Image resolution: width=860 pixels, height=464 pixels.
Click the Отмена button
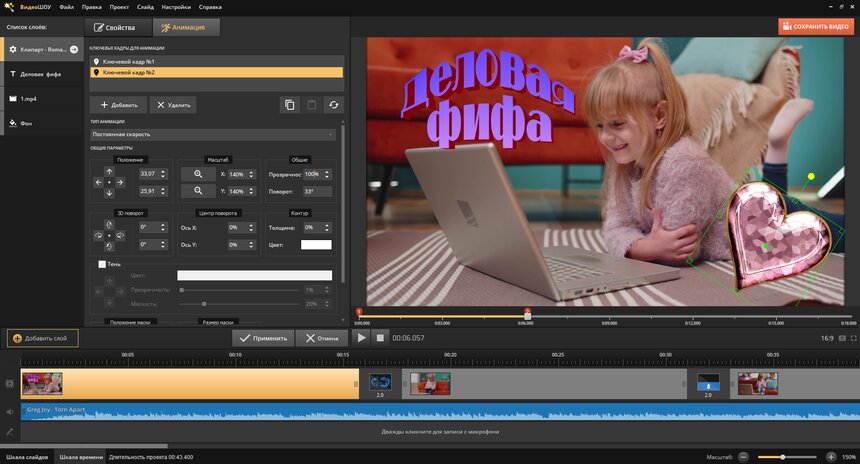click(x=322, y=338)
